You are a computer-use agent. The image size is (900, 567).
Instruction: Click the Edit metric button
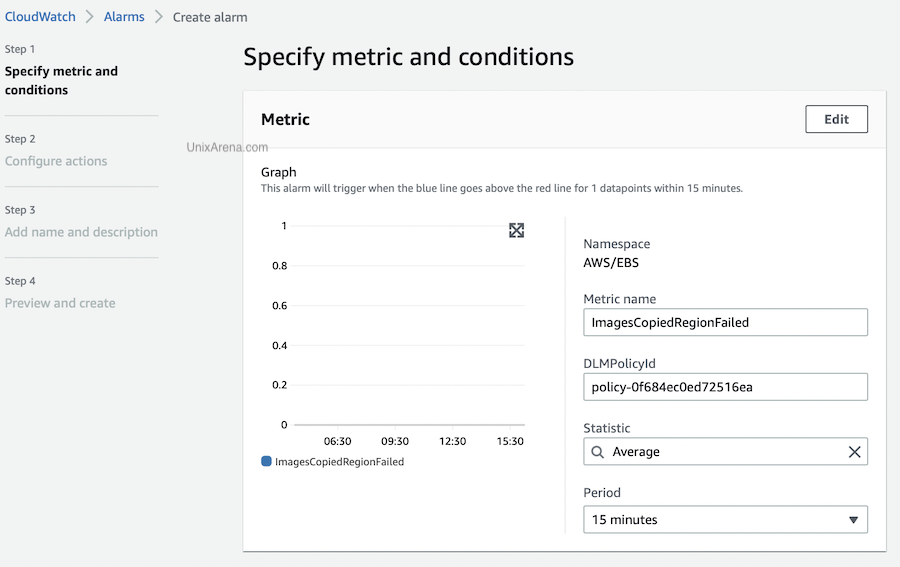pos(836,119)
